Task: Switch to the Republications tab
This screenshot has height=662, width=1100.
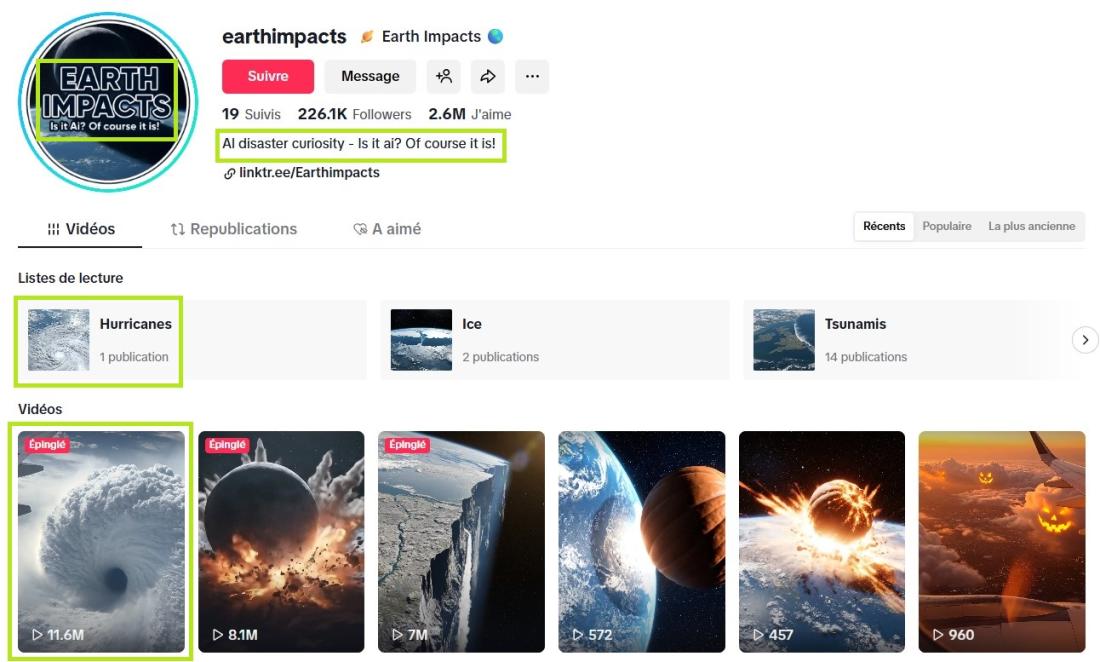Action: pyautogui.click(x=234, y=229)
